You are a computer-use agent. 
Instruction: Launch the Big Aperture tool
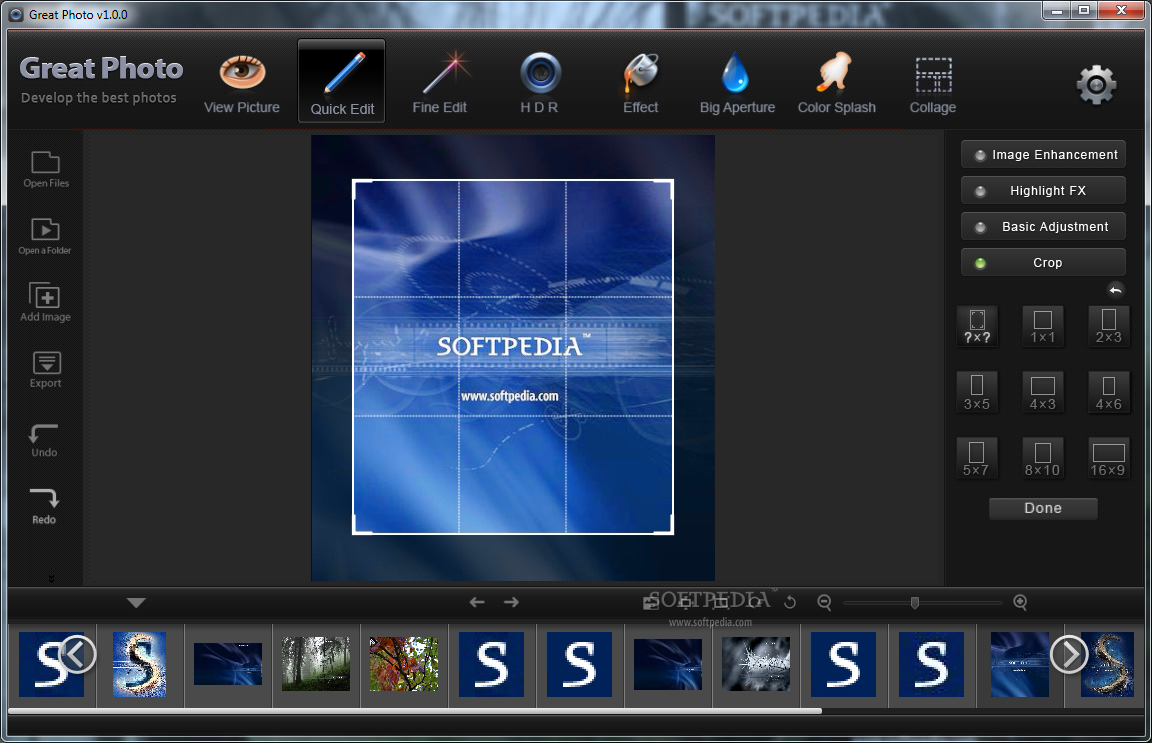[737, 84]
